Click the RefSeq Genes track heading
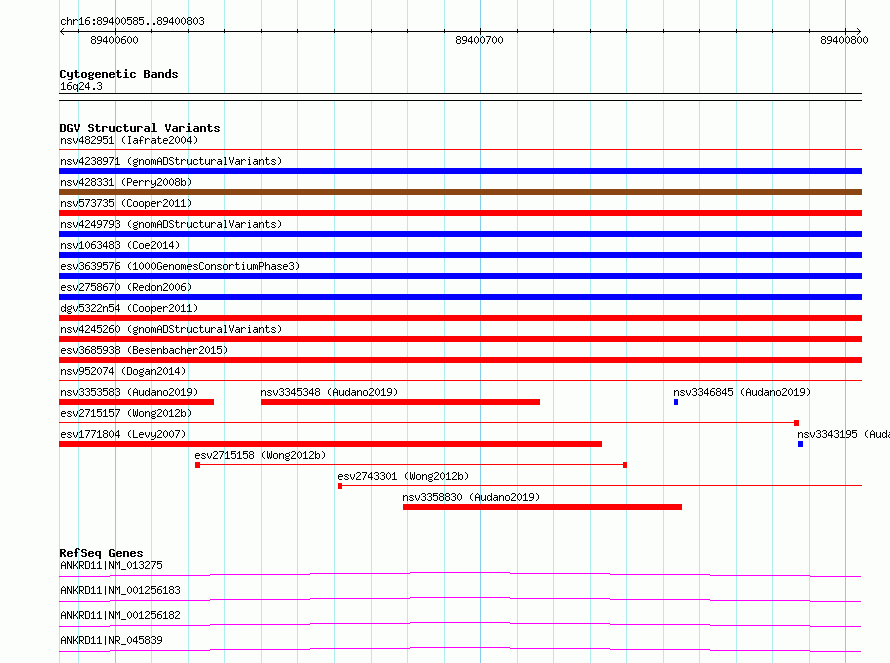 pos(101,553)
